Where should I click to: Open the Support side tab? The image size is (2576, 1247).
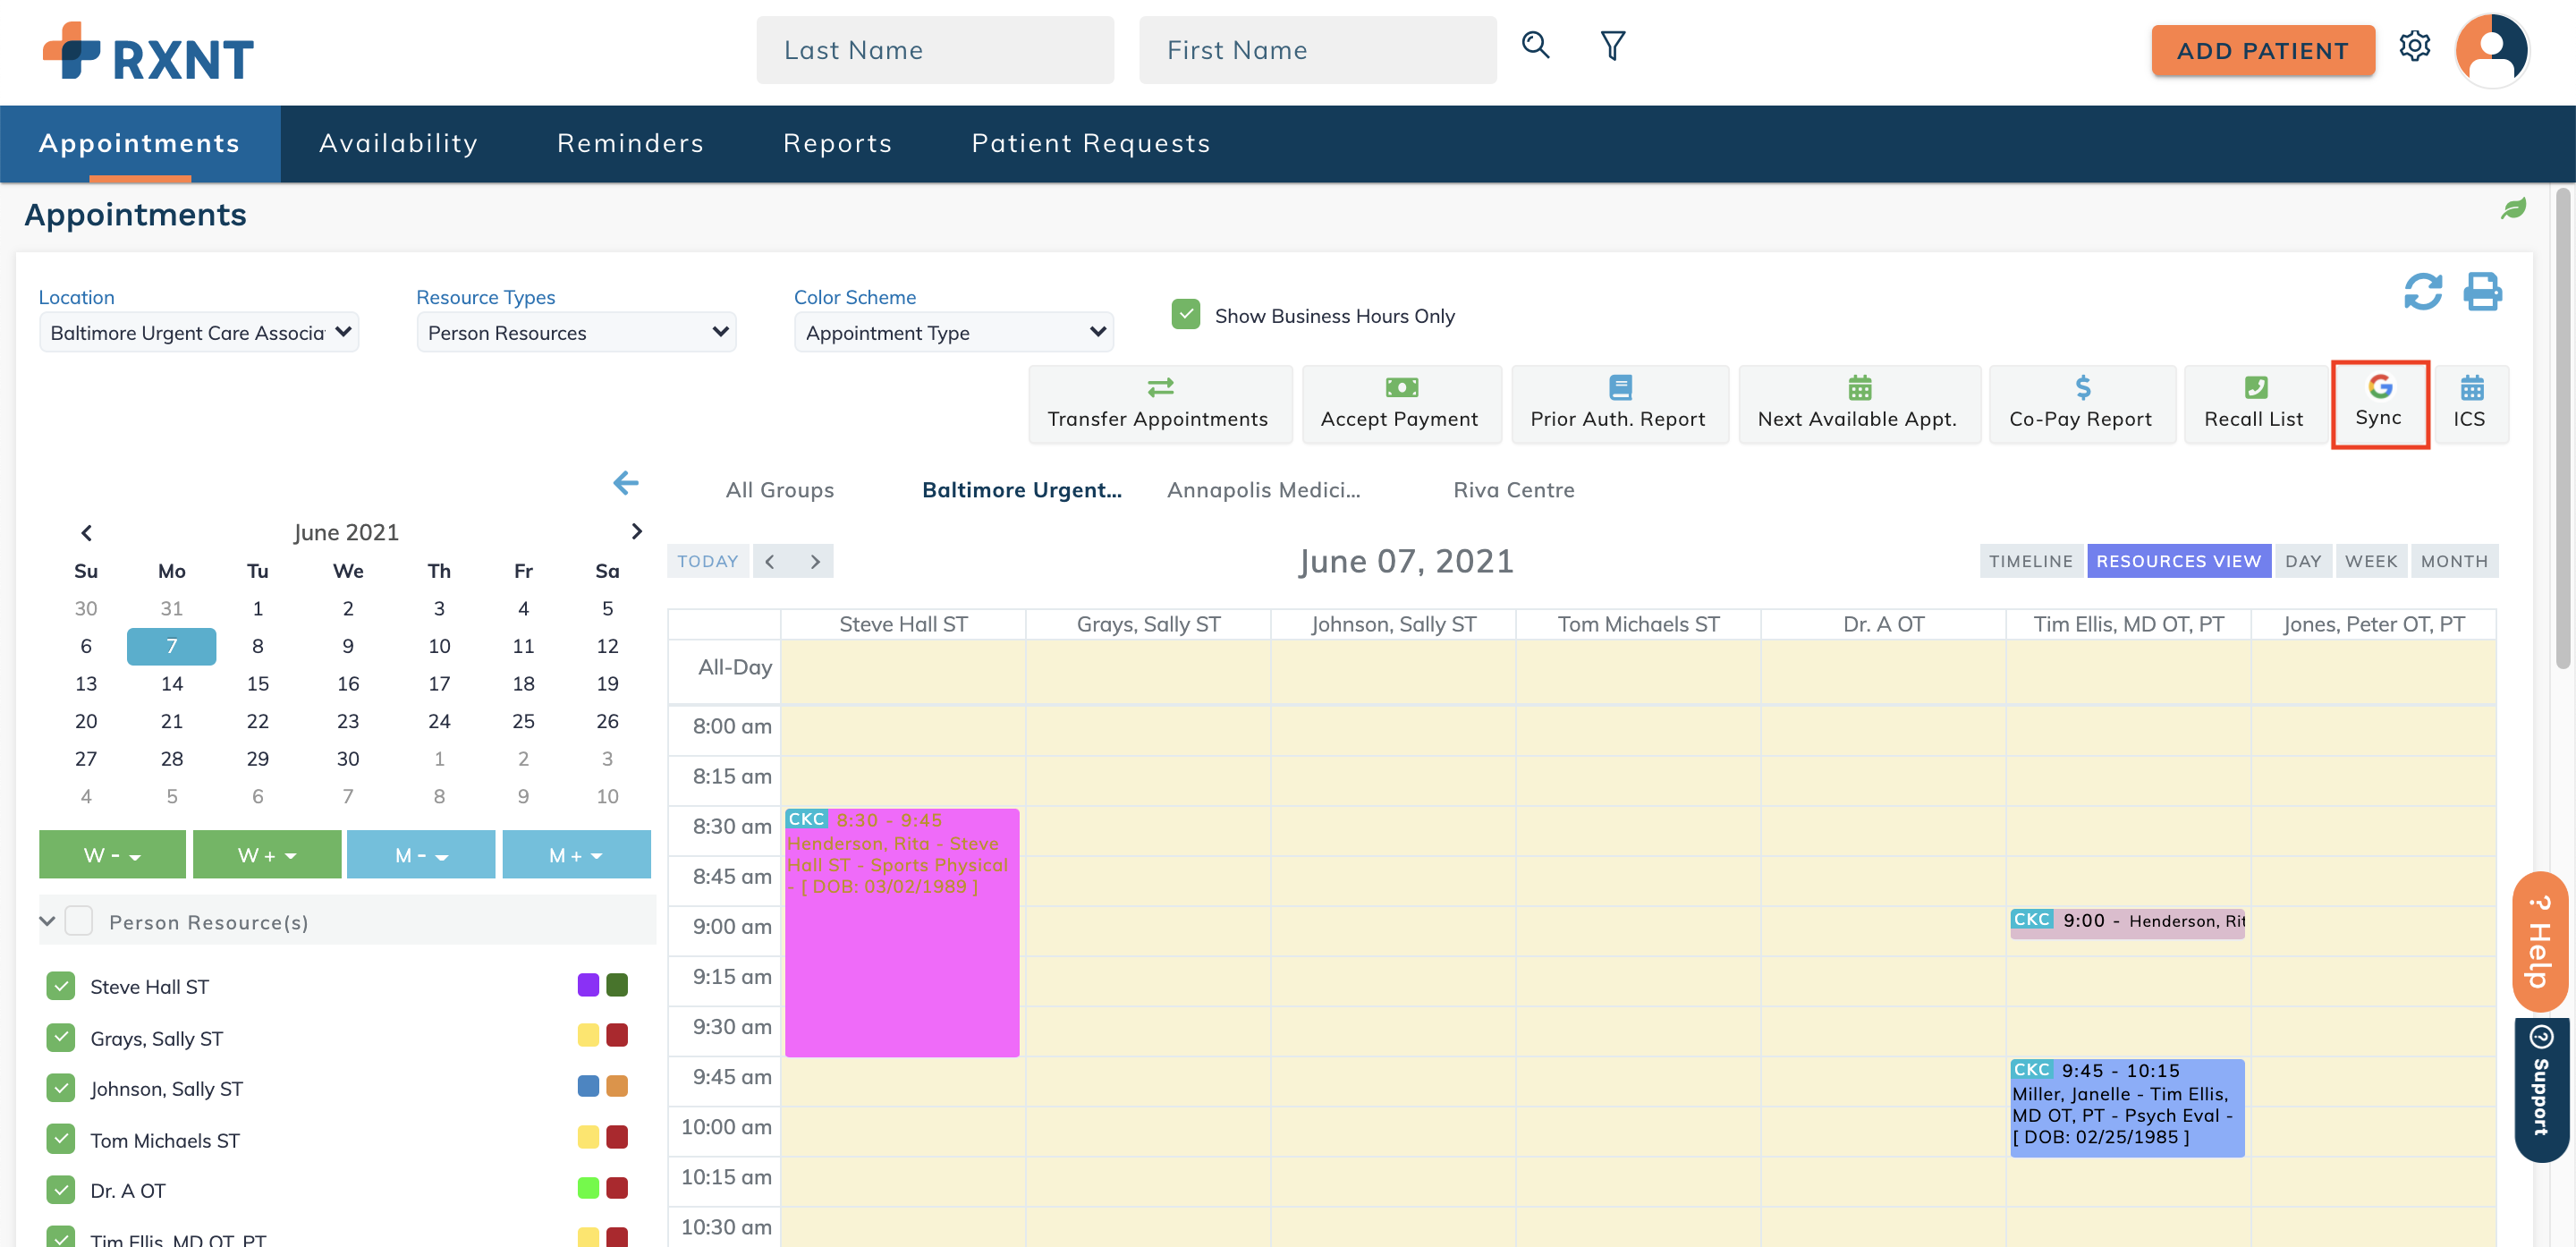pos(2540,1091)
